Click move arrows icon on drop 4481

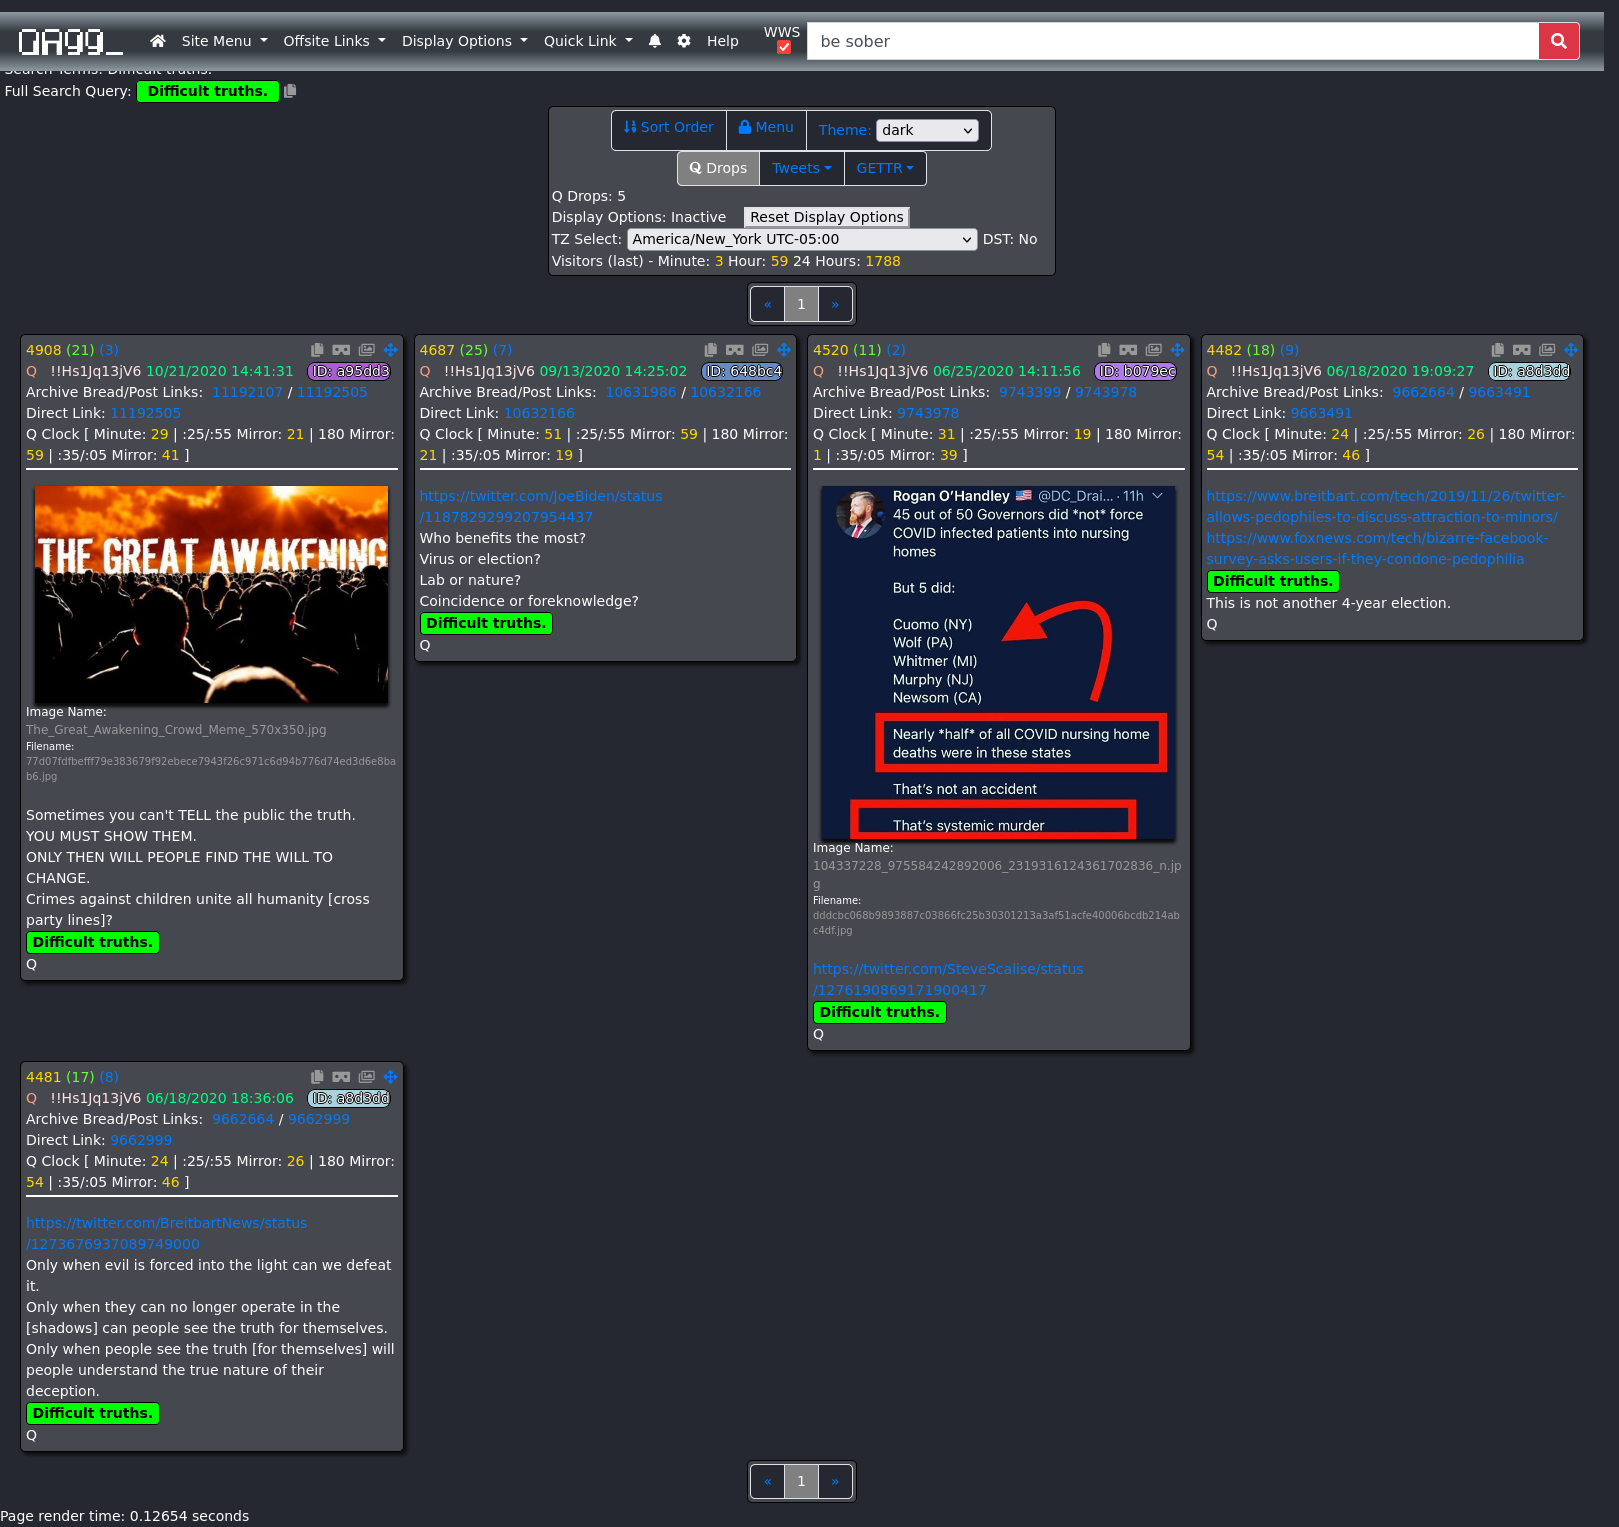point(391,1077)
